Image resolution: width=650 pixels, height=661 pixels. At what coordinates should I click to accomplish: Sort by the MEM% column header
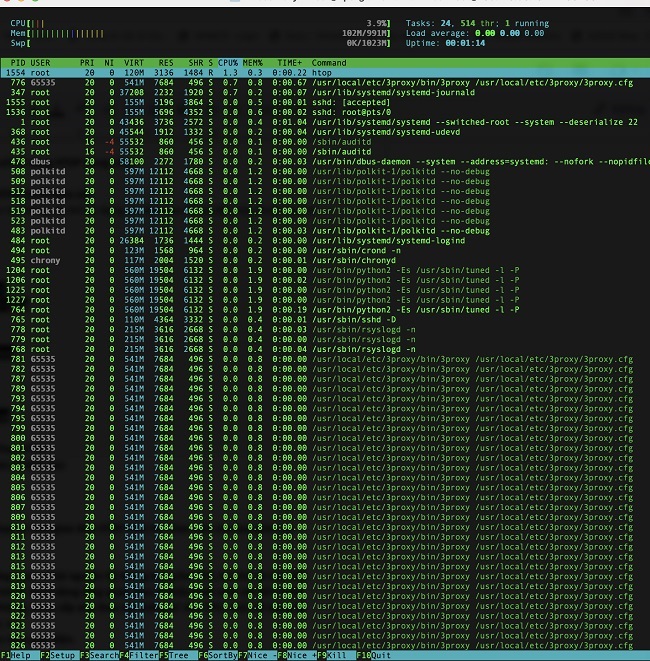coord(253,63)
